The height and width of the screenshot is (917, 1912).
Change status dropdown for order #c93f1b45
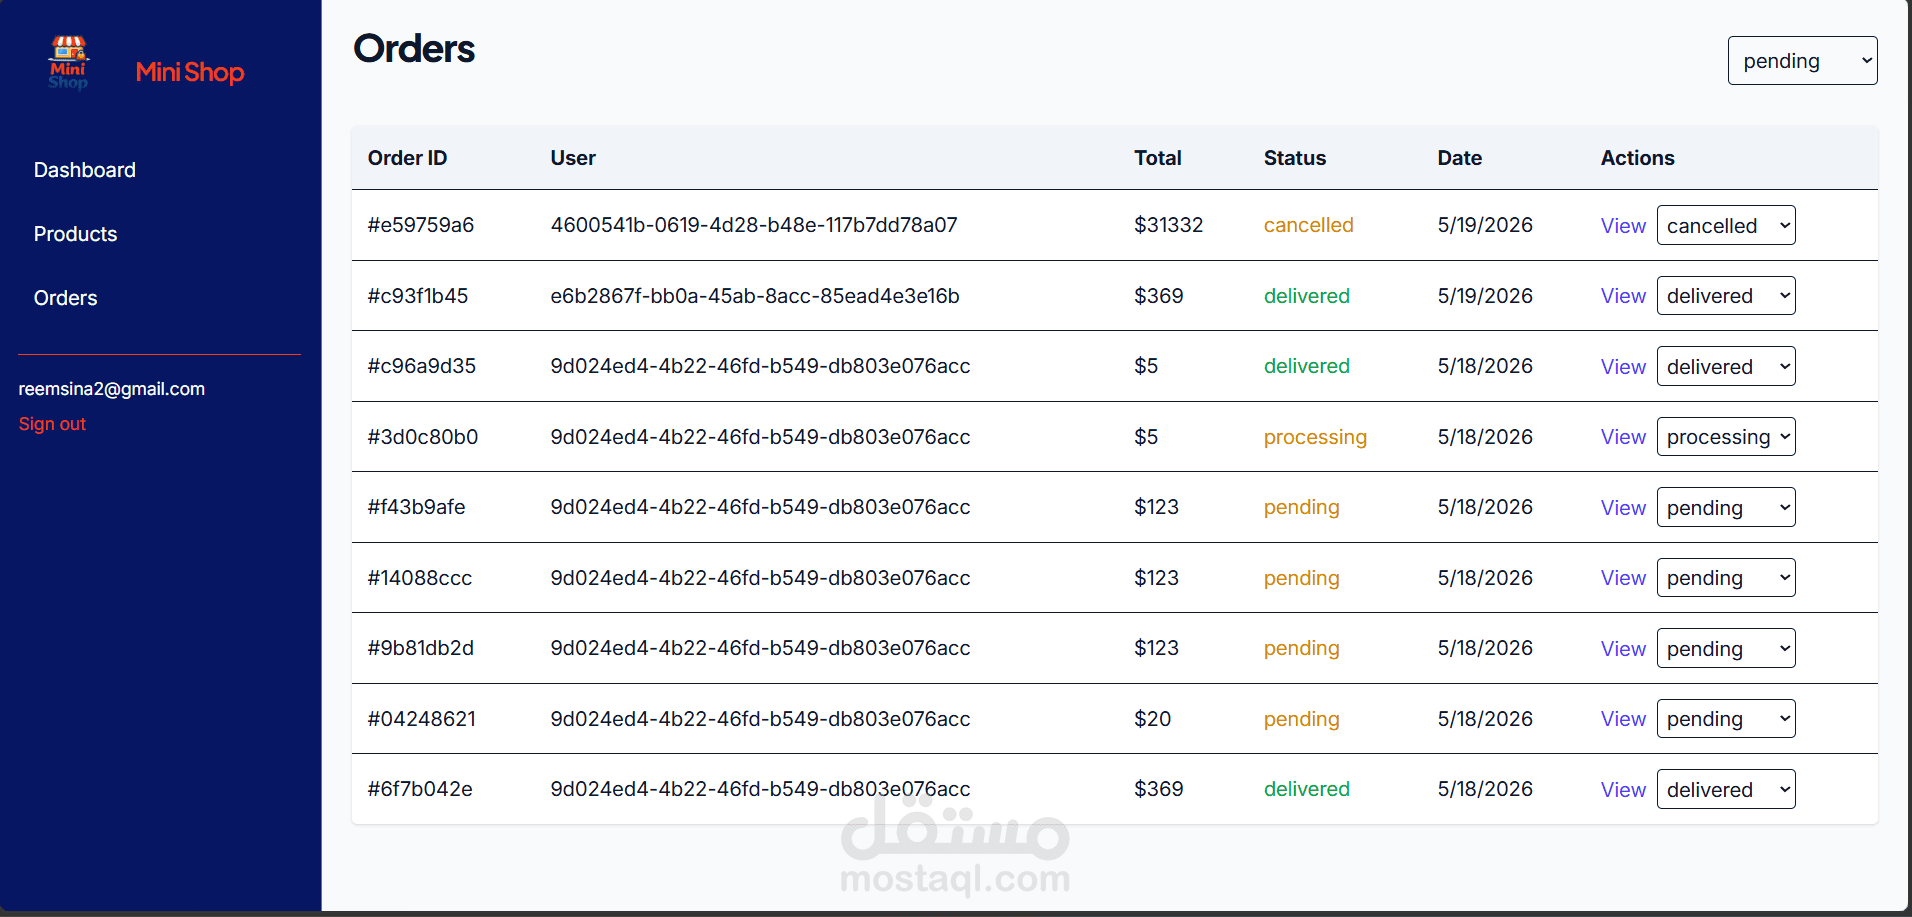1725,296
